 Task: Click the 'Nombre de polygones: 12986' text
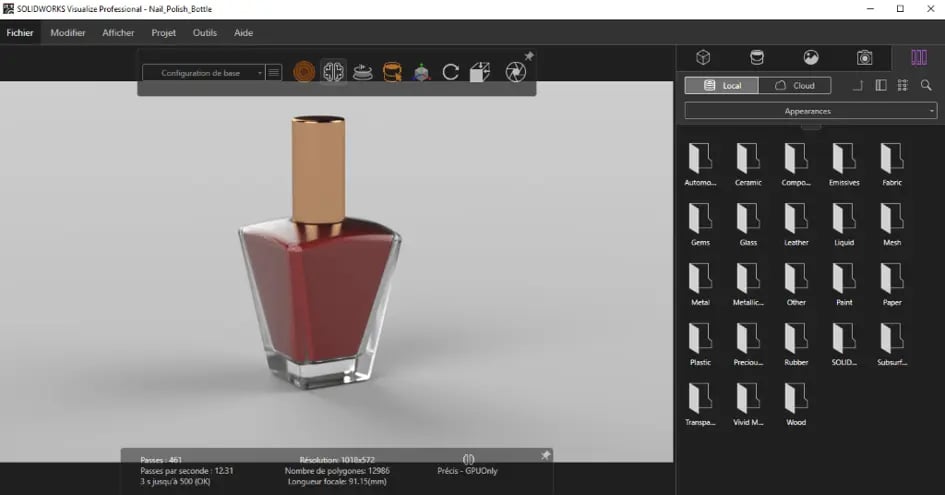point(337,470)
